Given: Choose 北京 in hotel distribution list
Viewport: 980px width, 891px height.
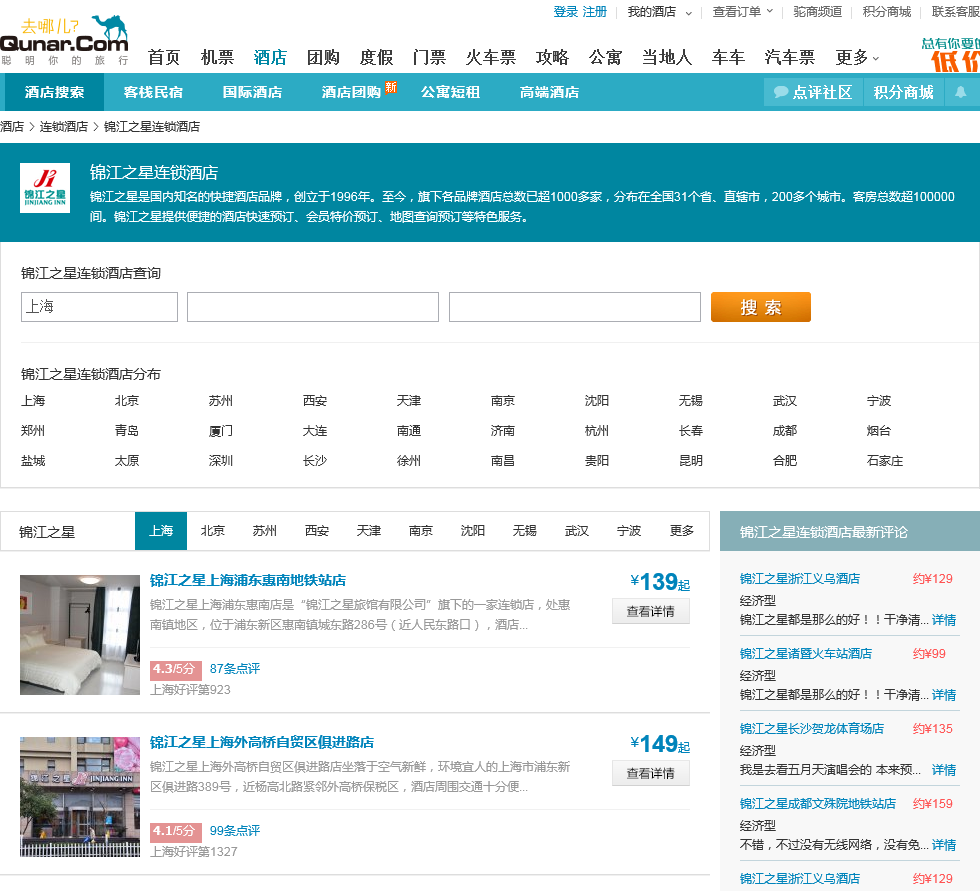Looking at the screenshot, I should [127, 401].
